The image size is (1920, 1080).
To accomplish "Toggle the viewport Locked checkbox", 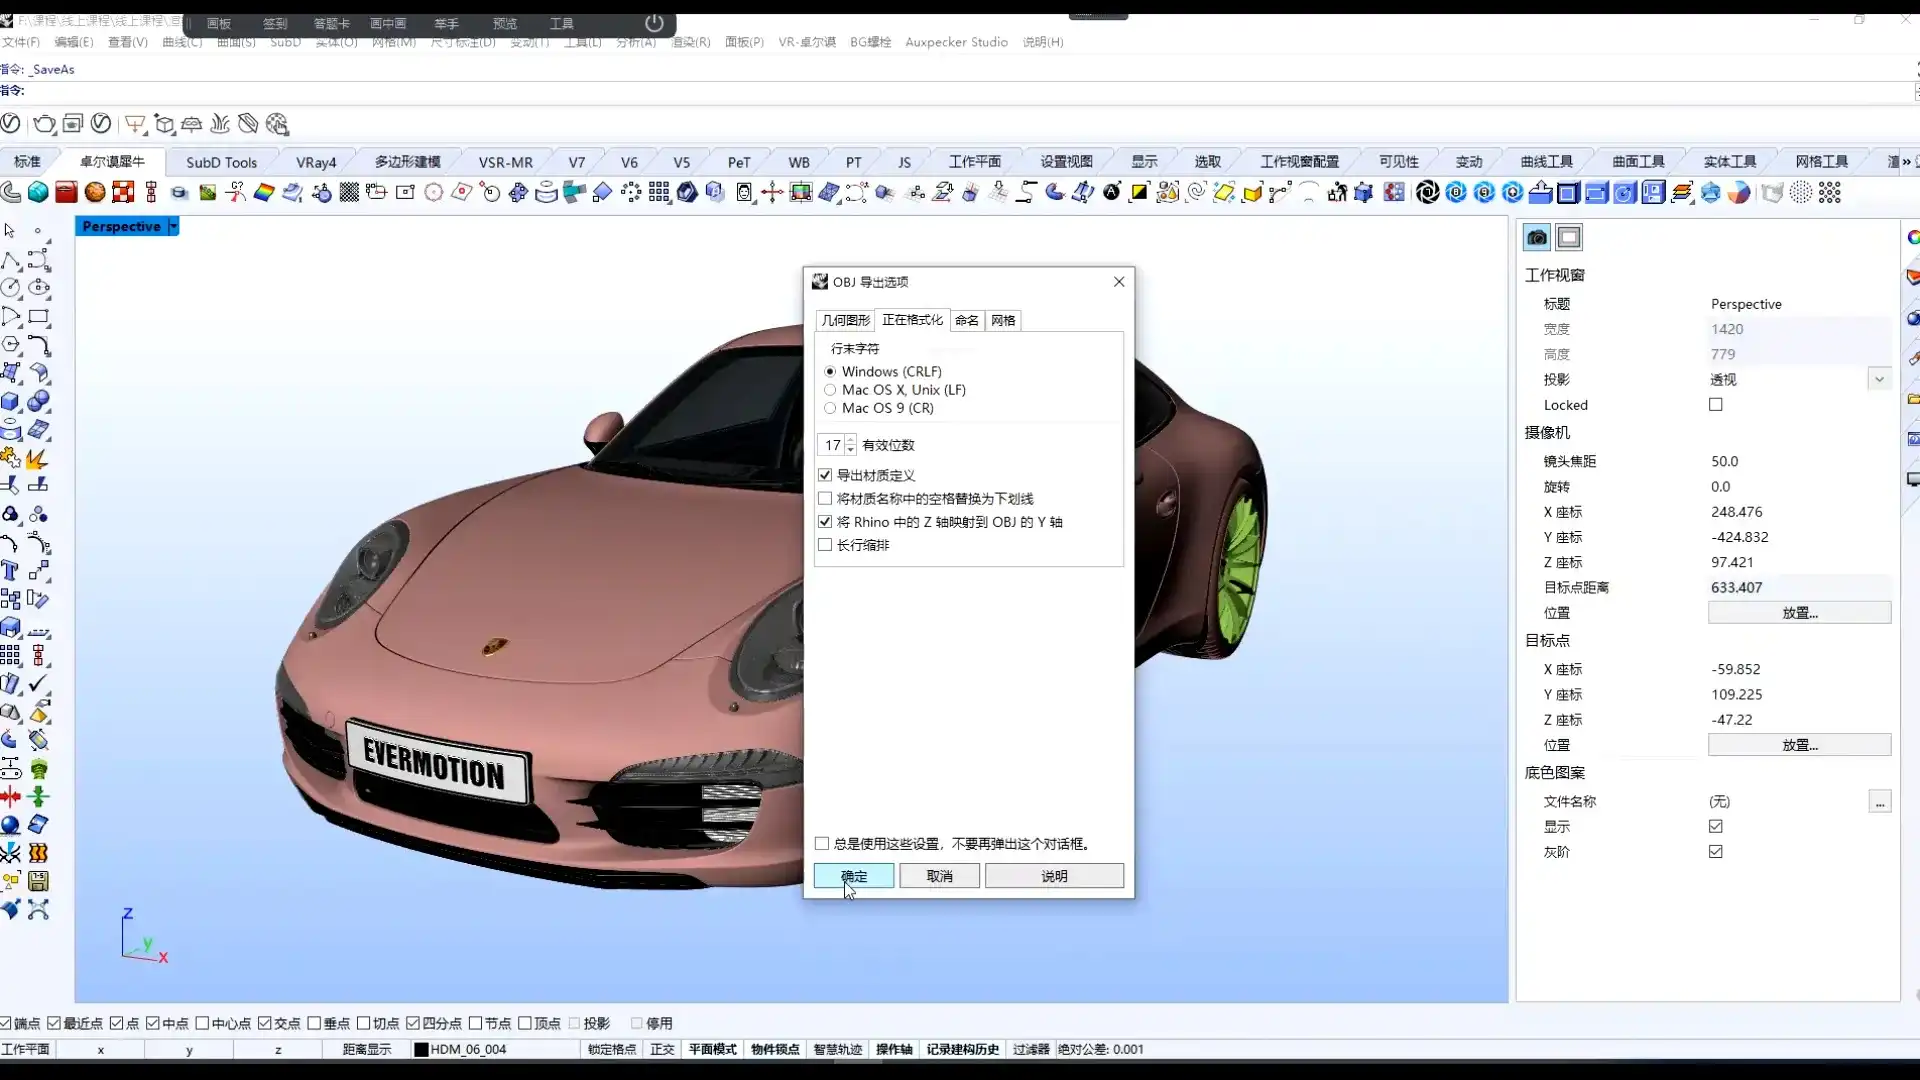I will click(1716, 405).
